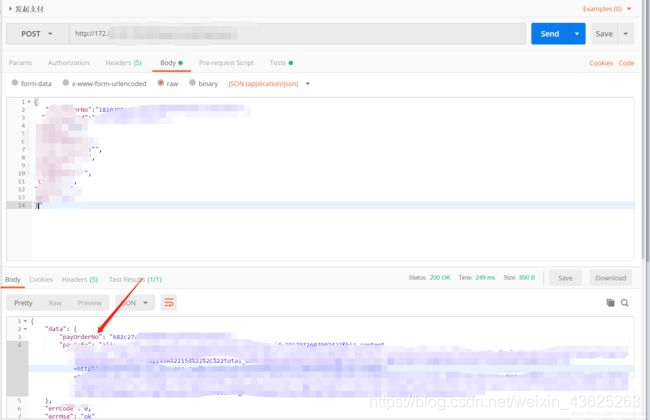The image size is (650, 420).
Task: Select the raw radio button
Action: (160, 83)
